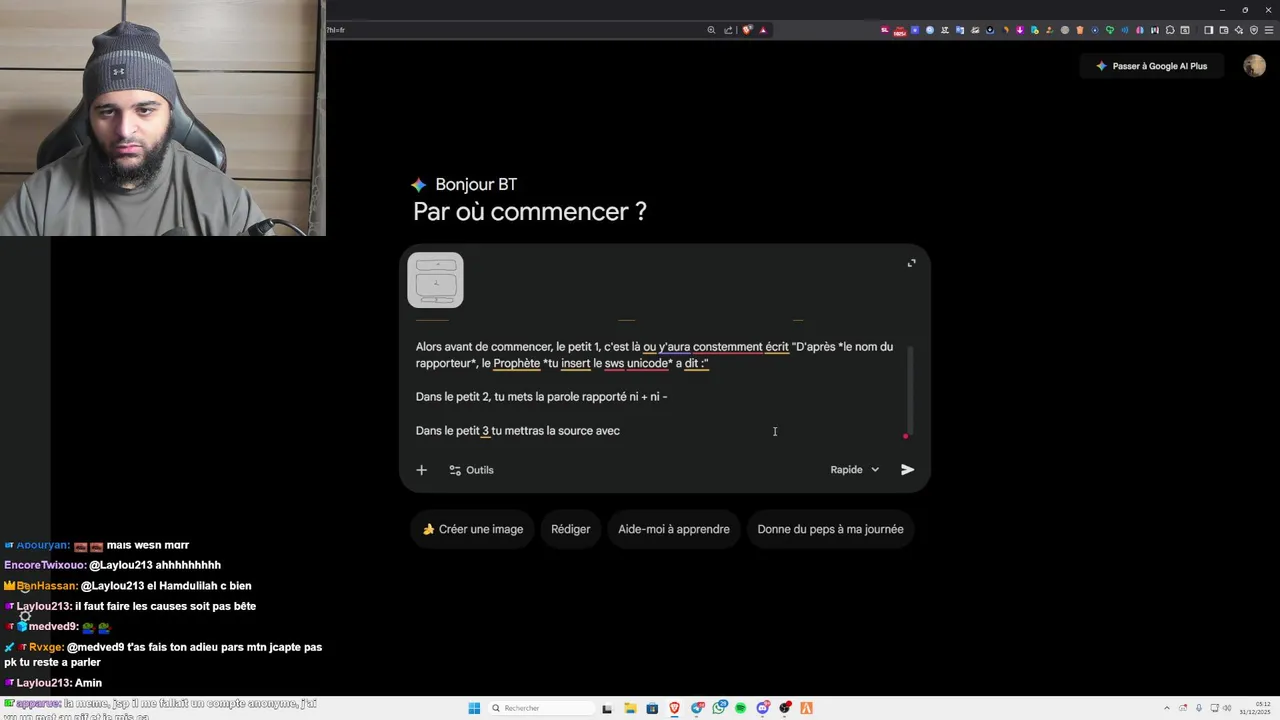Screen dimensions: 1280x720
Task: Open Discord from the taskbar
Action: [x=763, y=708]
